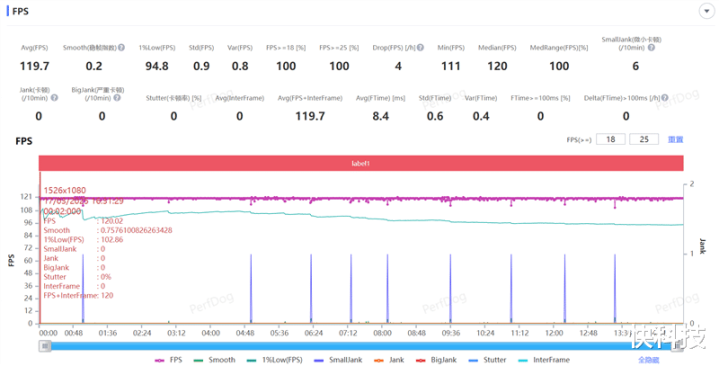The width and height of the screenshot is (719, 366).
Task: Toggle the Smooth series in the legend
Action: (214, 360)
